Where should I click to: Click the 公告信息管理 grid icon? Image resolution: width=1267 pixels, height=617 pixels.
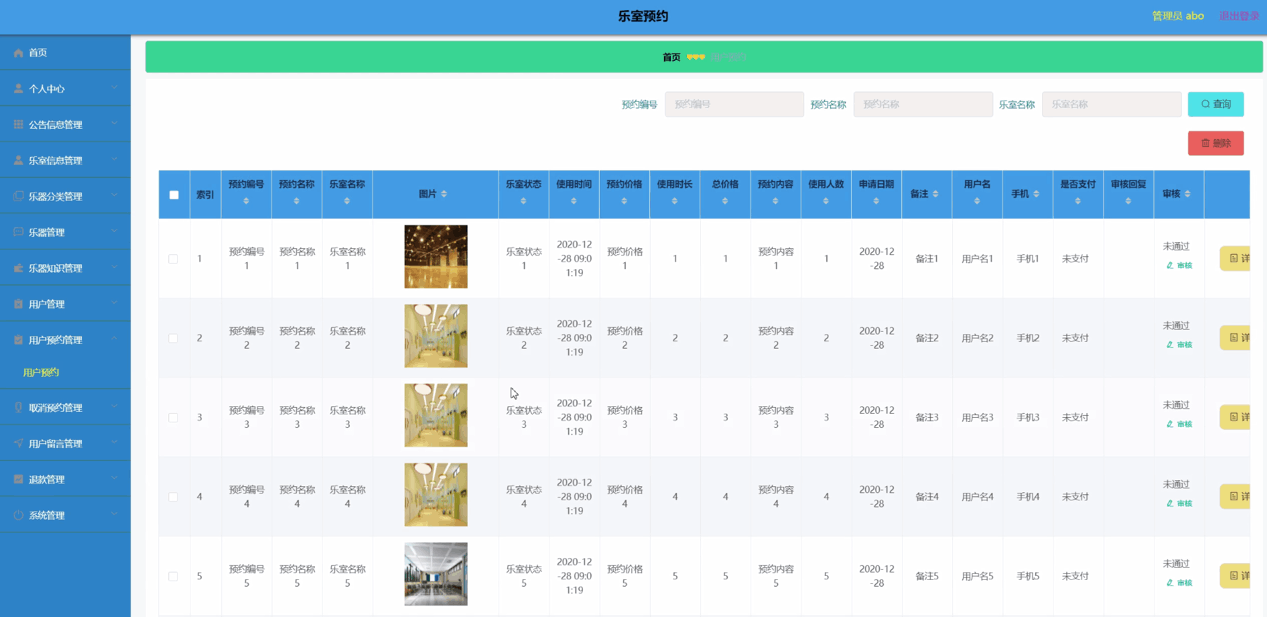pyautogui.click(x=16, y=124)
